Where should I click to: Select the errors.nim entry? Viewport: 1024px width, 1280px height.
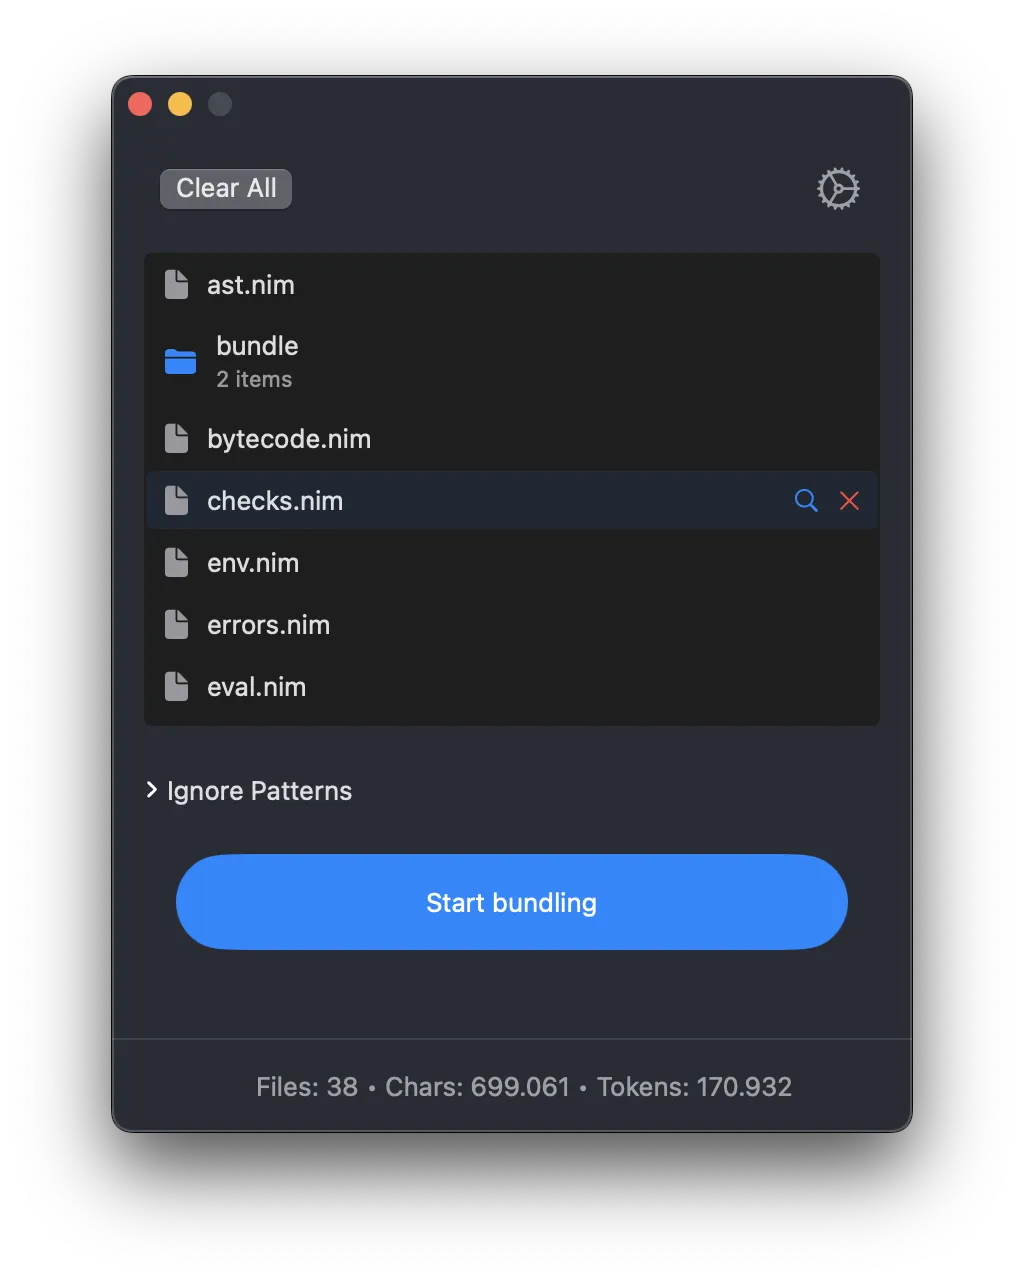[x=512, y=625]
